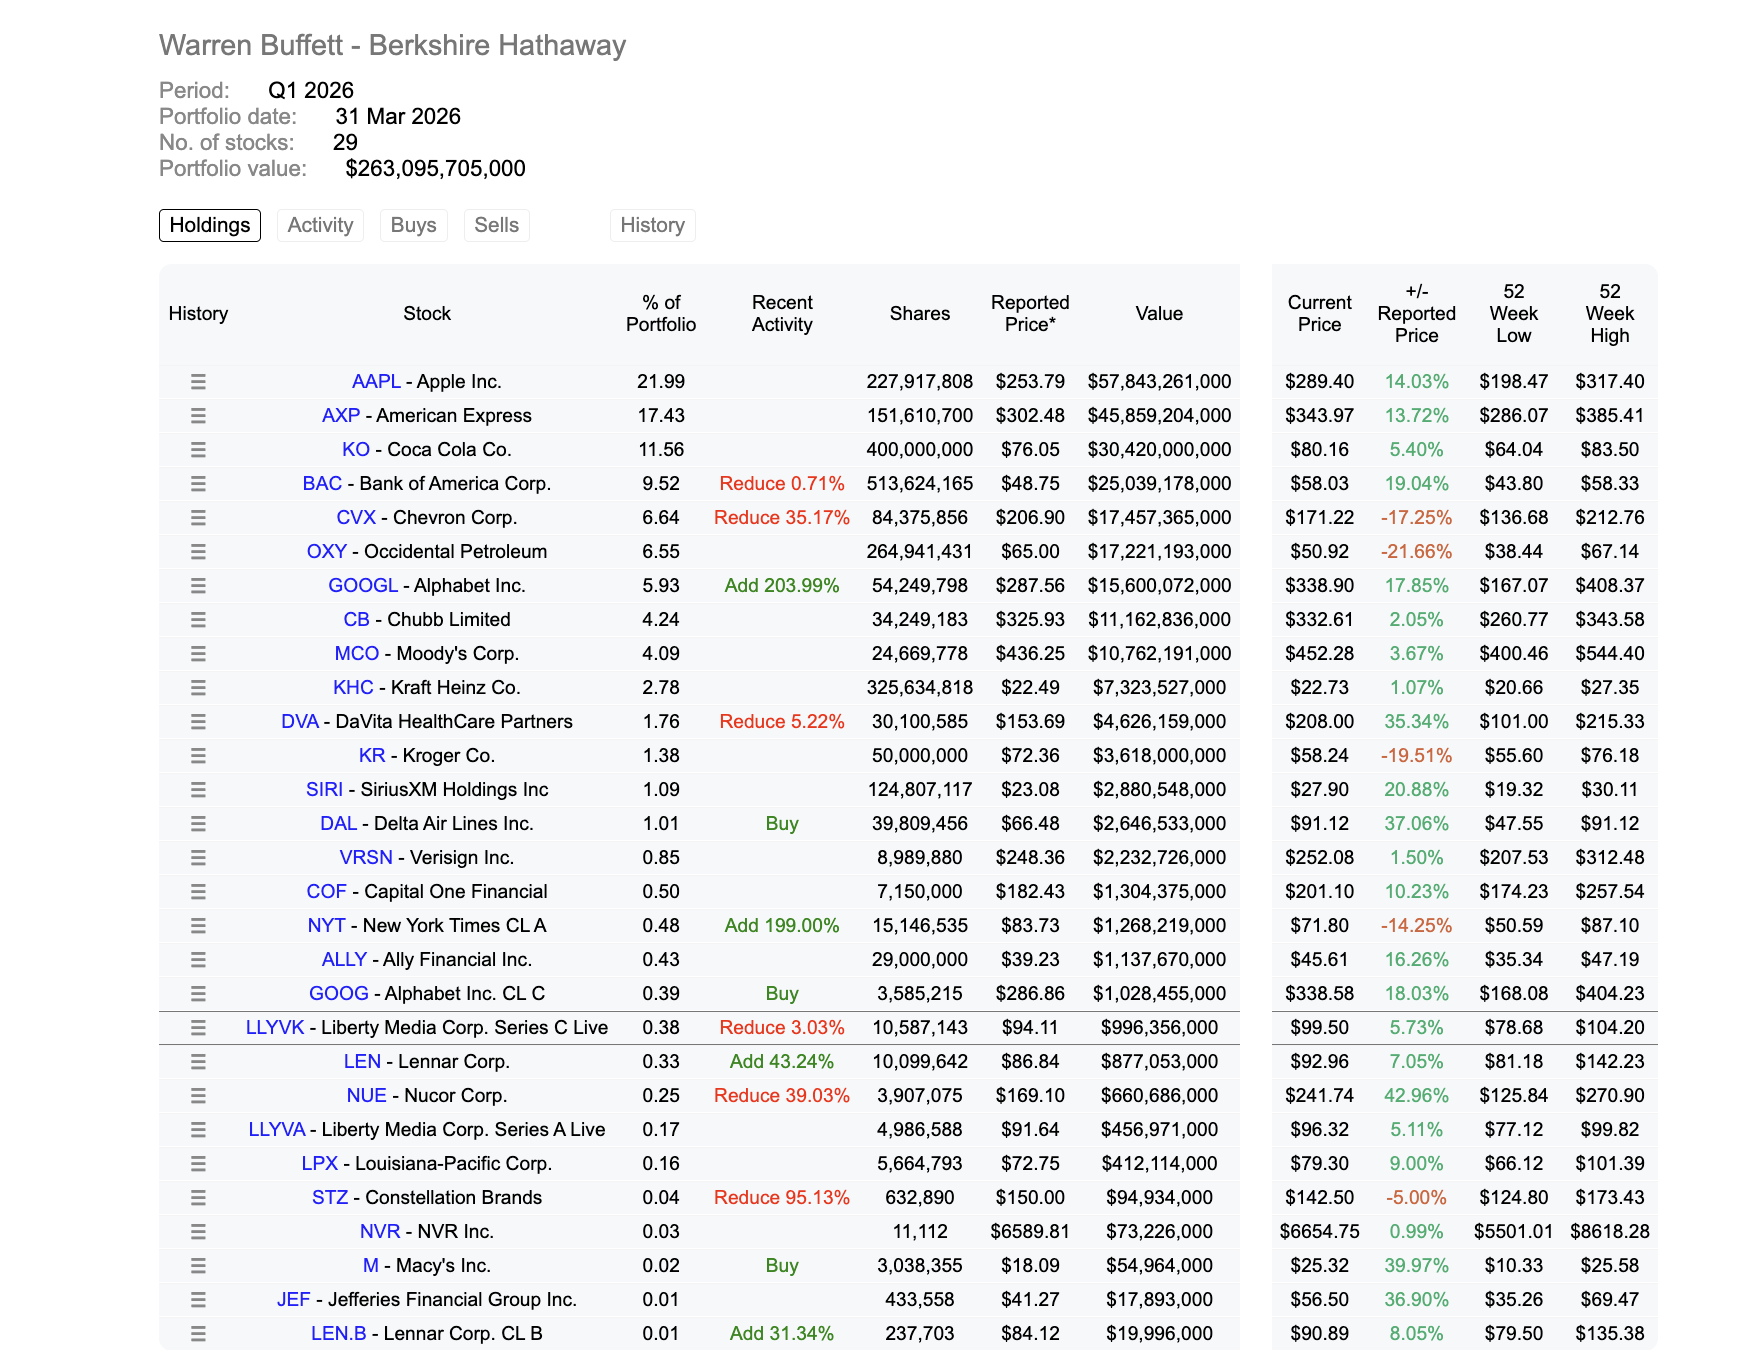The height and width of the screenshot is (1362, 1754).
Task: Click history icon in New York Times row
Action: [x=198, y=925]
